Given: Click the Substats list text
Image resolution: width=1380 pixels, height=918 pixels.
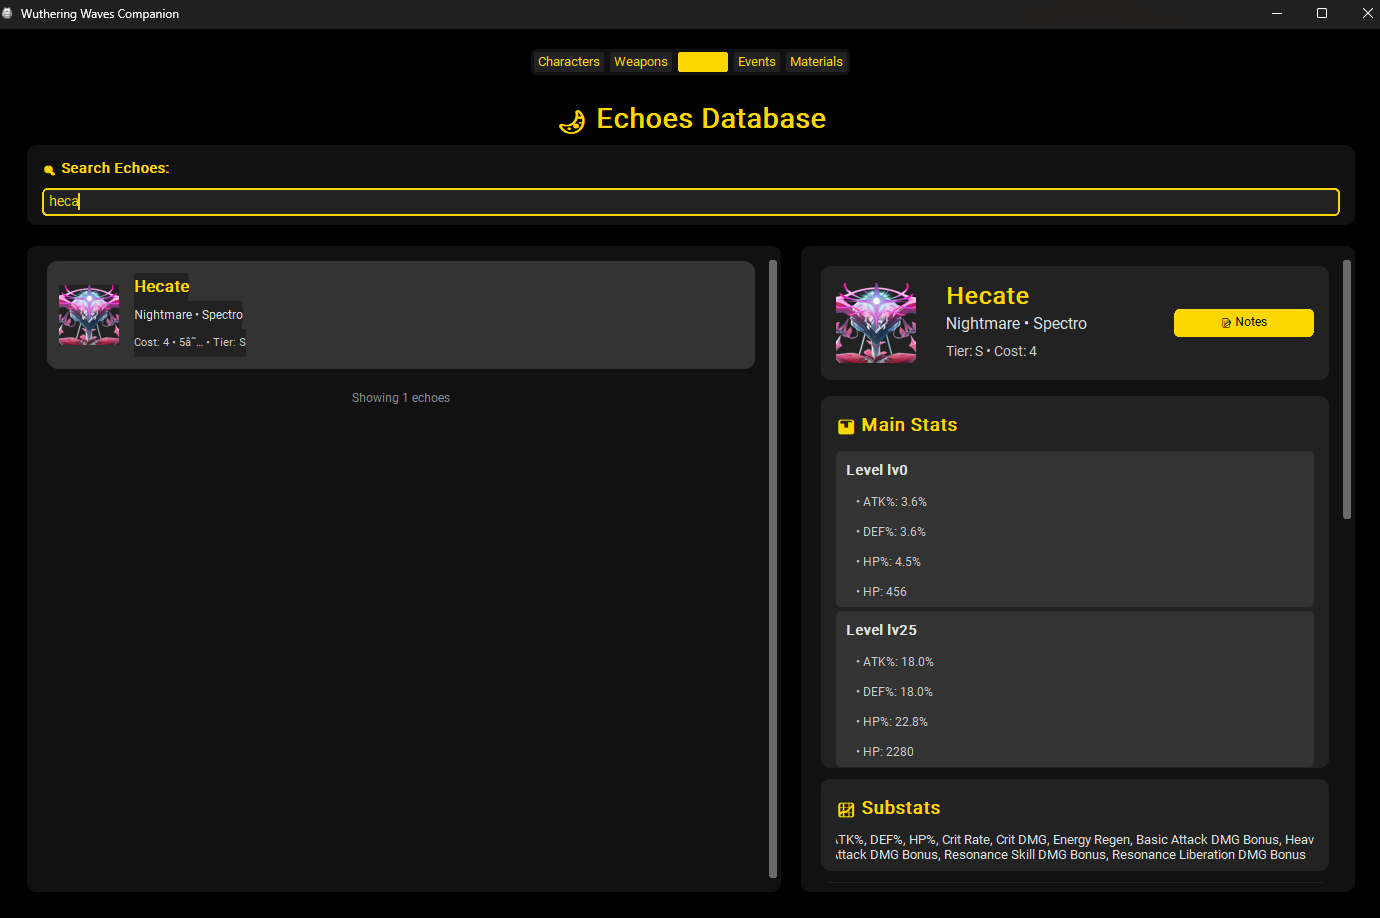Looking at the screenshot, I should pos(1075,847).
